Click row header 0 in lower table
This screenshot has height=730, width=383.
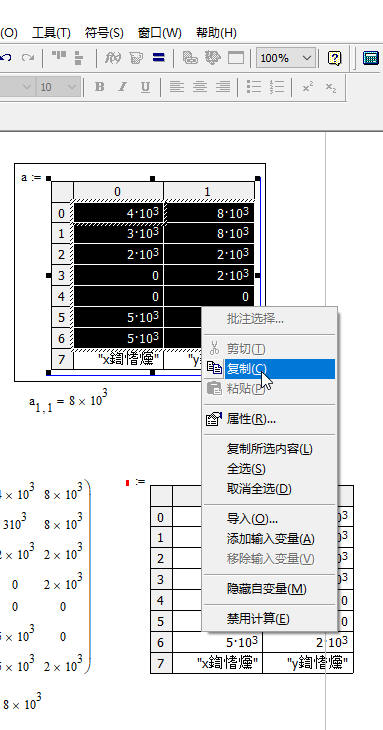(161, 517)
